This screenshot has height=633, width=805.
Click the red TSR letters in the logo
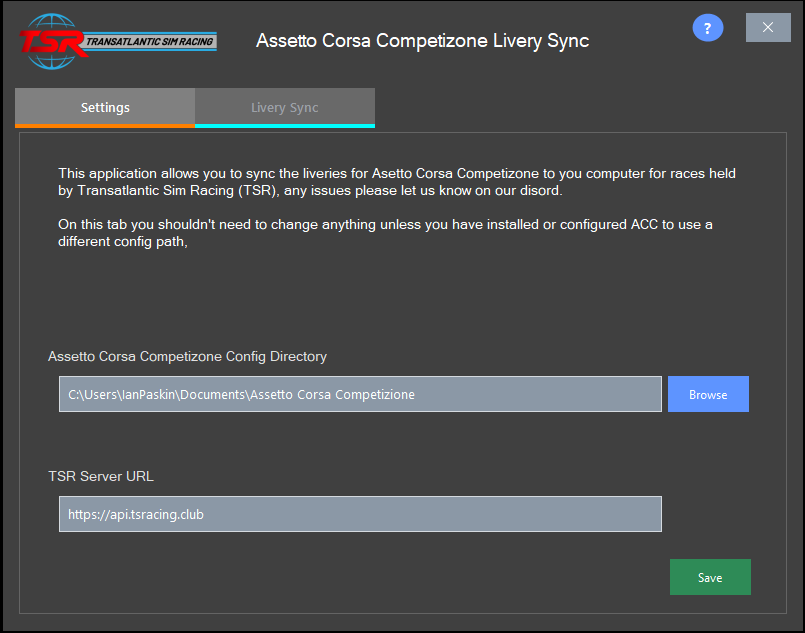51,42
